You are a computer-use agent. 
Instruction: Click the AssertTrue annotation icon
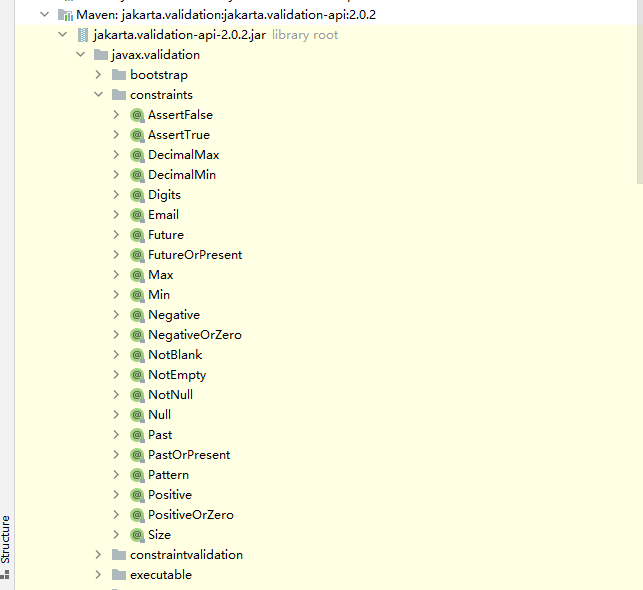point(137,135)
